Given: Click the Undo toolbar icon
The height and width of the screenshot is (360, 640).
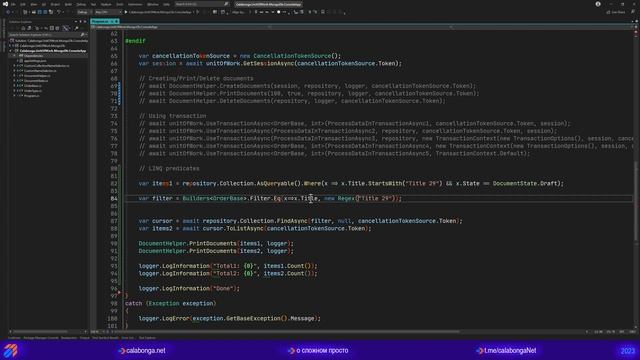Looking at the screenshot, I should click(x=59, y=12).
